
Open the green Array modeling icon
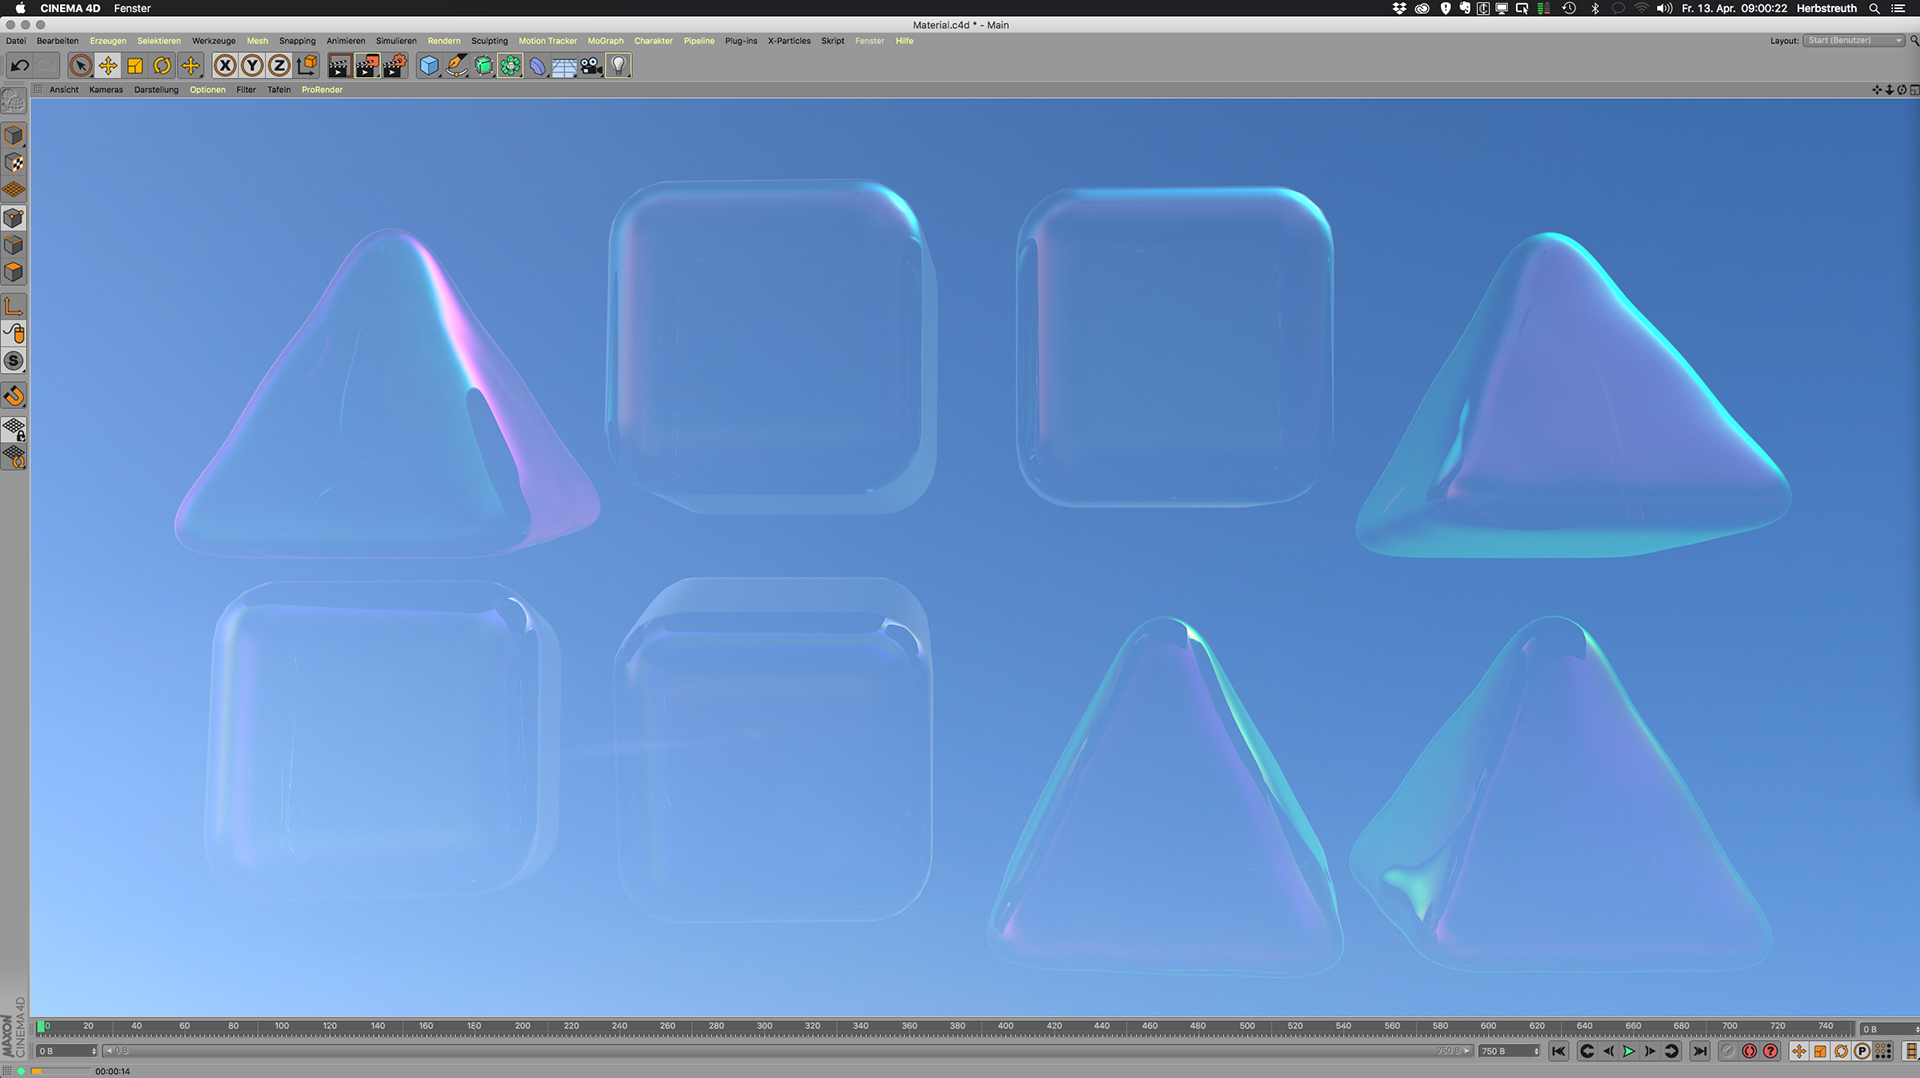click(x=510, y=66)
